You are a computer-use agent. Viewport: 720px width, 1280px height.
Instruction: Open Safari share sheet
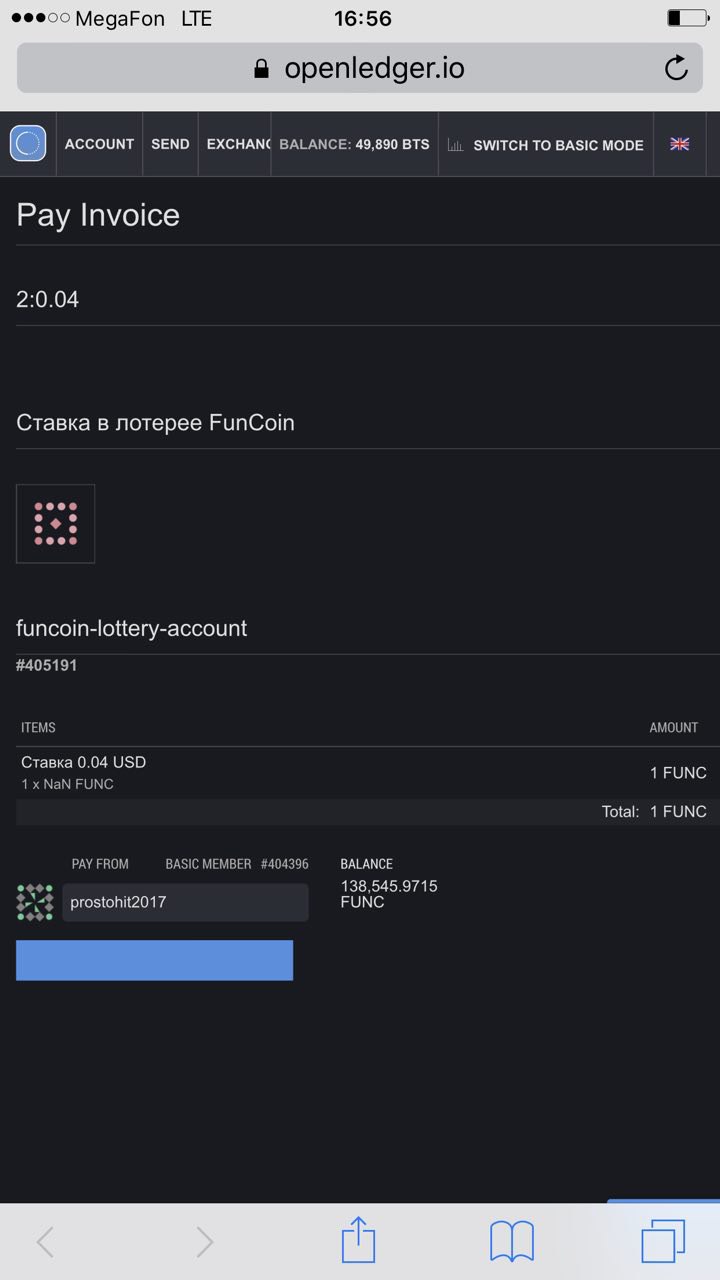358,1241
